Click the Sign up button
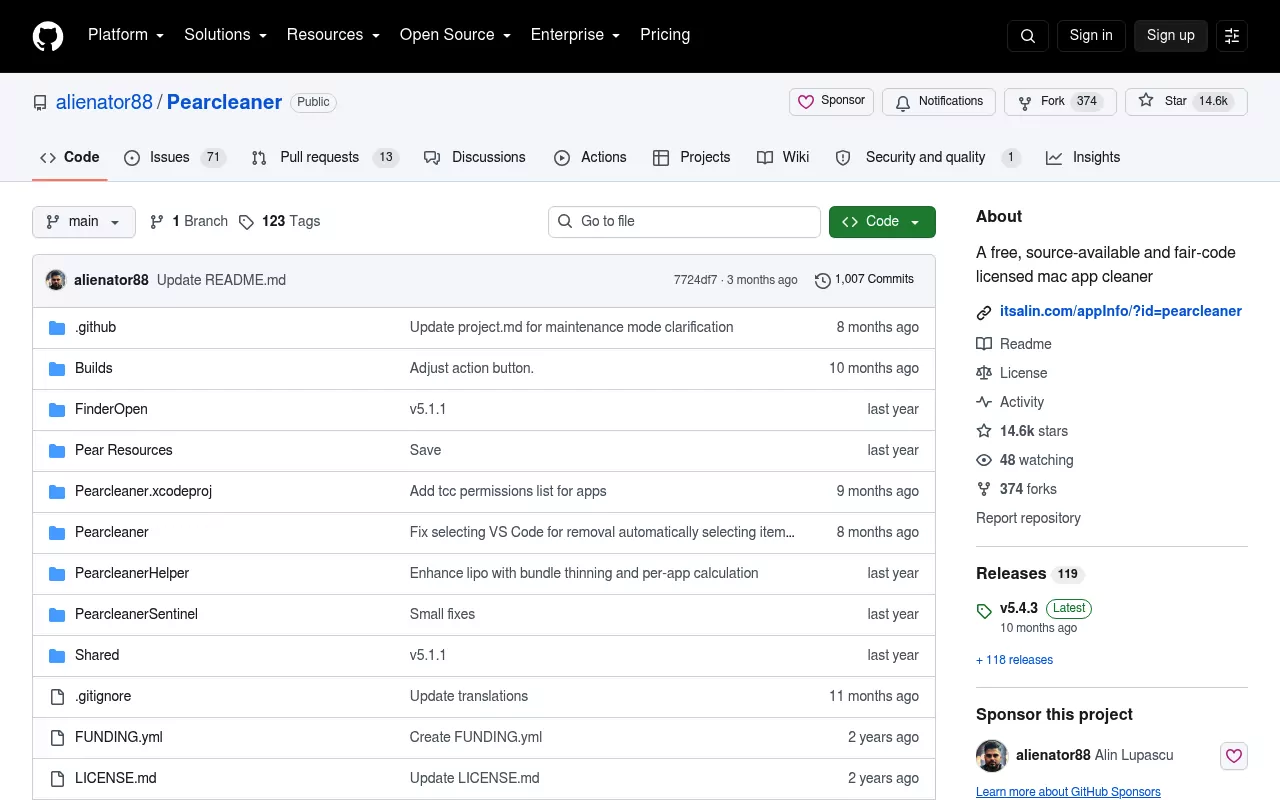Viewport: 1280px width, 800px height. point(1171,36)
